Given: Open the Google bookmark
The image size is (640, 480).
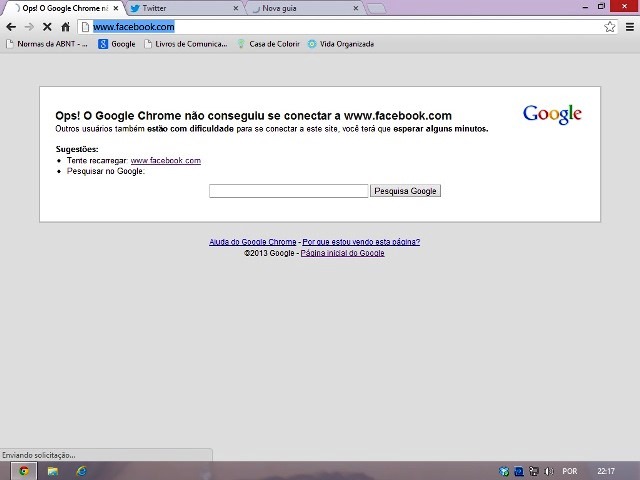Looking at the screenshot, I should click(117, 44).
